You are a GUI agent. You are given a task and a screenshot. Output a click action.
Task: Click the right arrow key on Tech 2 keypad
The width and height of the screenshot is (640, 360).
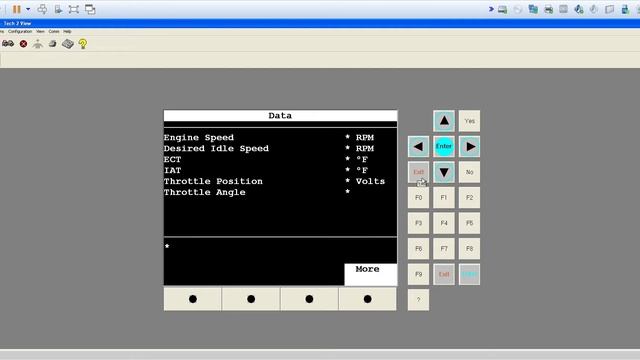point(469,147)
